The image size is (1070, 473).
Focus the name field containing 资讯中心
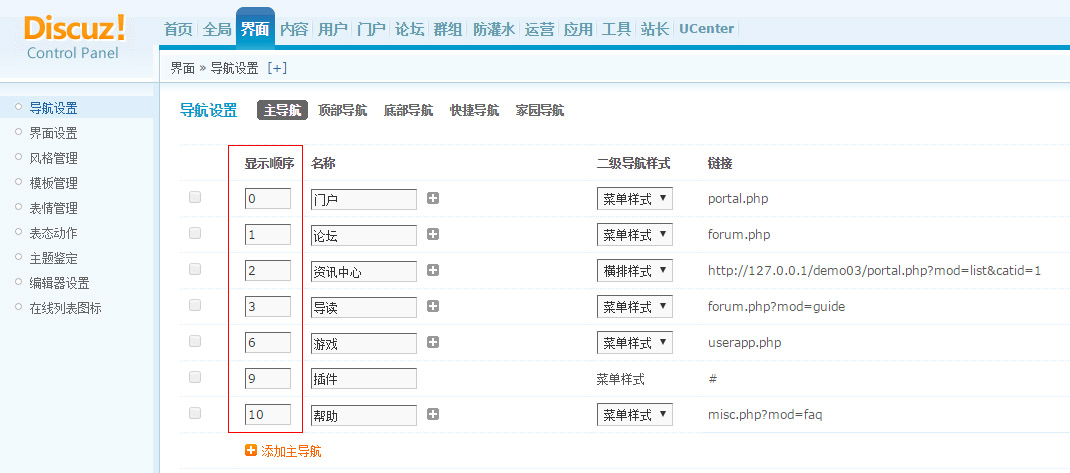coord(364,271)
